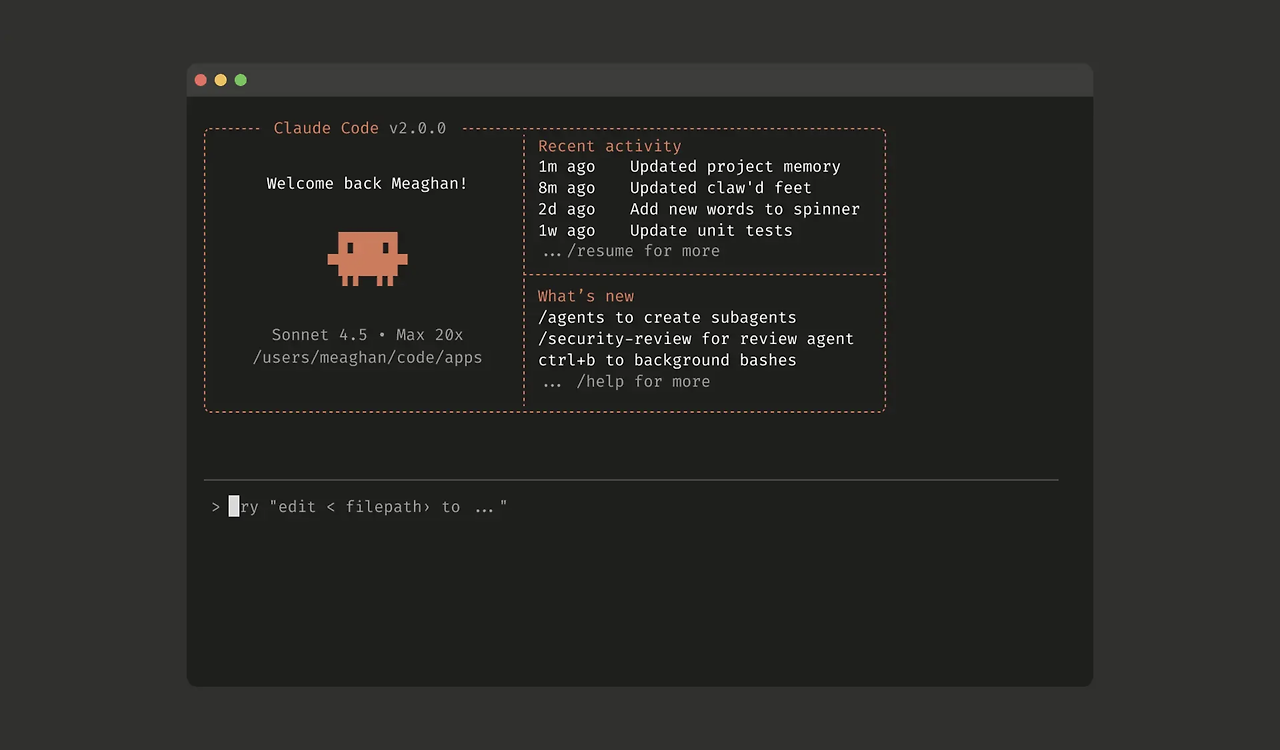This screenshot has height=750, width=1280.
Task: Click 'ctrl+b to background bashes' line
Action: pos(667,360)
